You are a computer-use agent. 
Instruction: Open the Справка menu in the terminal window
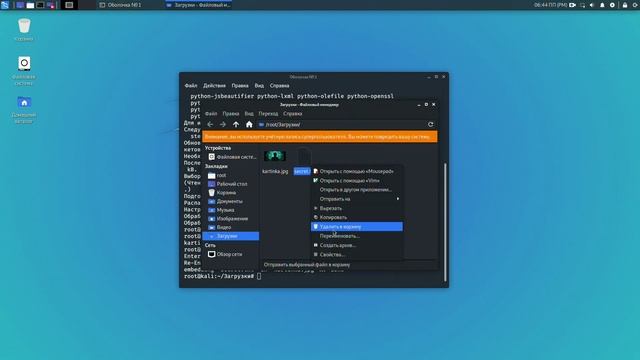coord(279,86)
